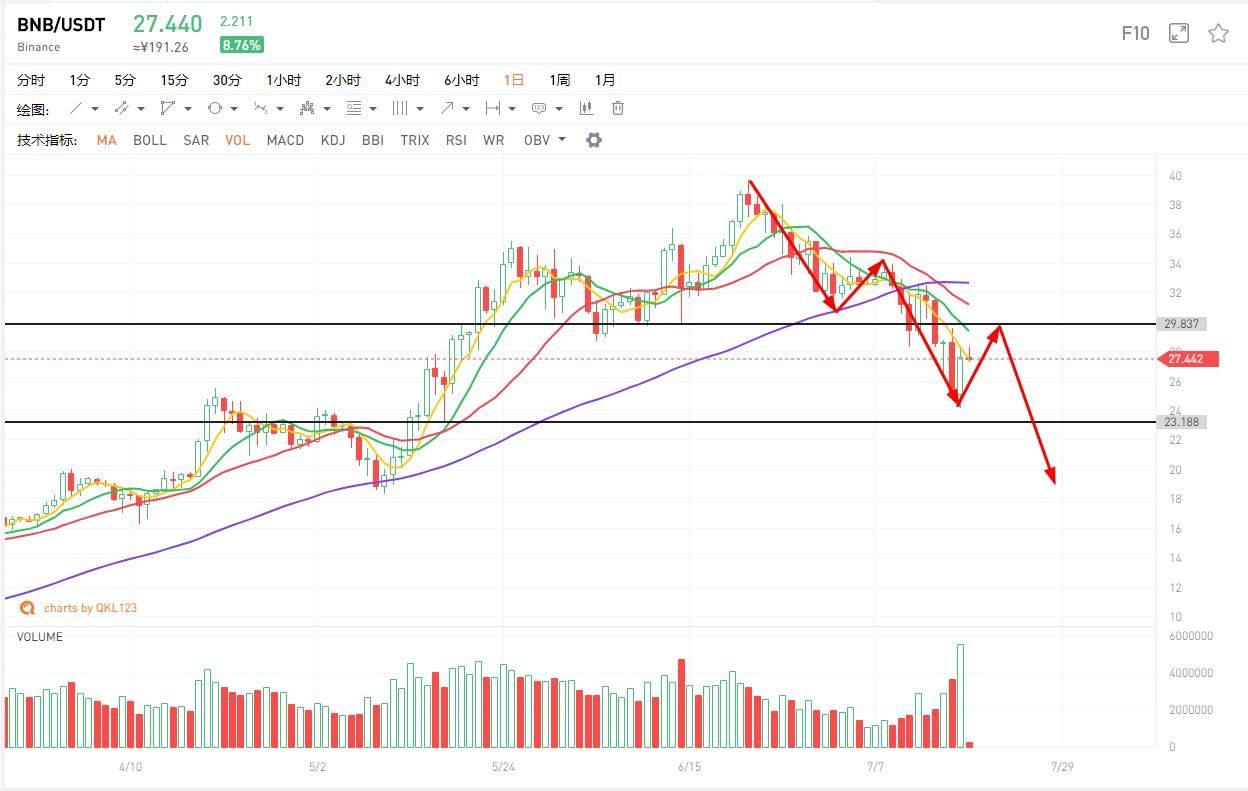The height and width of the screenshot is (791, 1248).
Task: Open Fibonacci tool dropdown arrow
Action: pos(373,109)
